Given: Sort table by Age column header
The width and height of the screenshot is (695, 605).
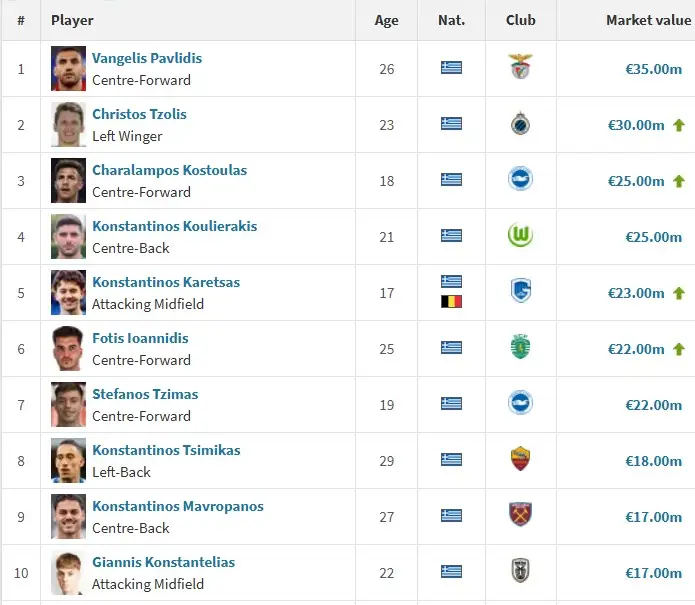Looking at the screenshot, I should (x=386, y=20).
